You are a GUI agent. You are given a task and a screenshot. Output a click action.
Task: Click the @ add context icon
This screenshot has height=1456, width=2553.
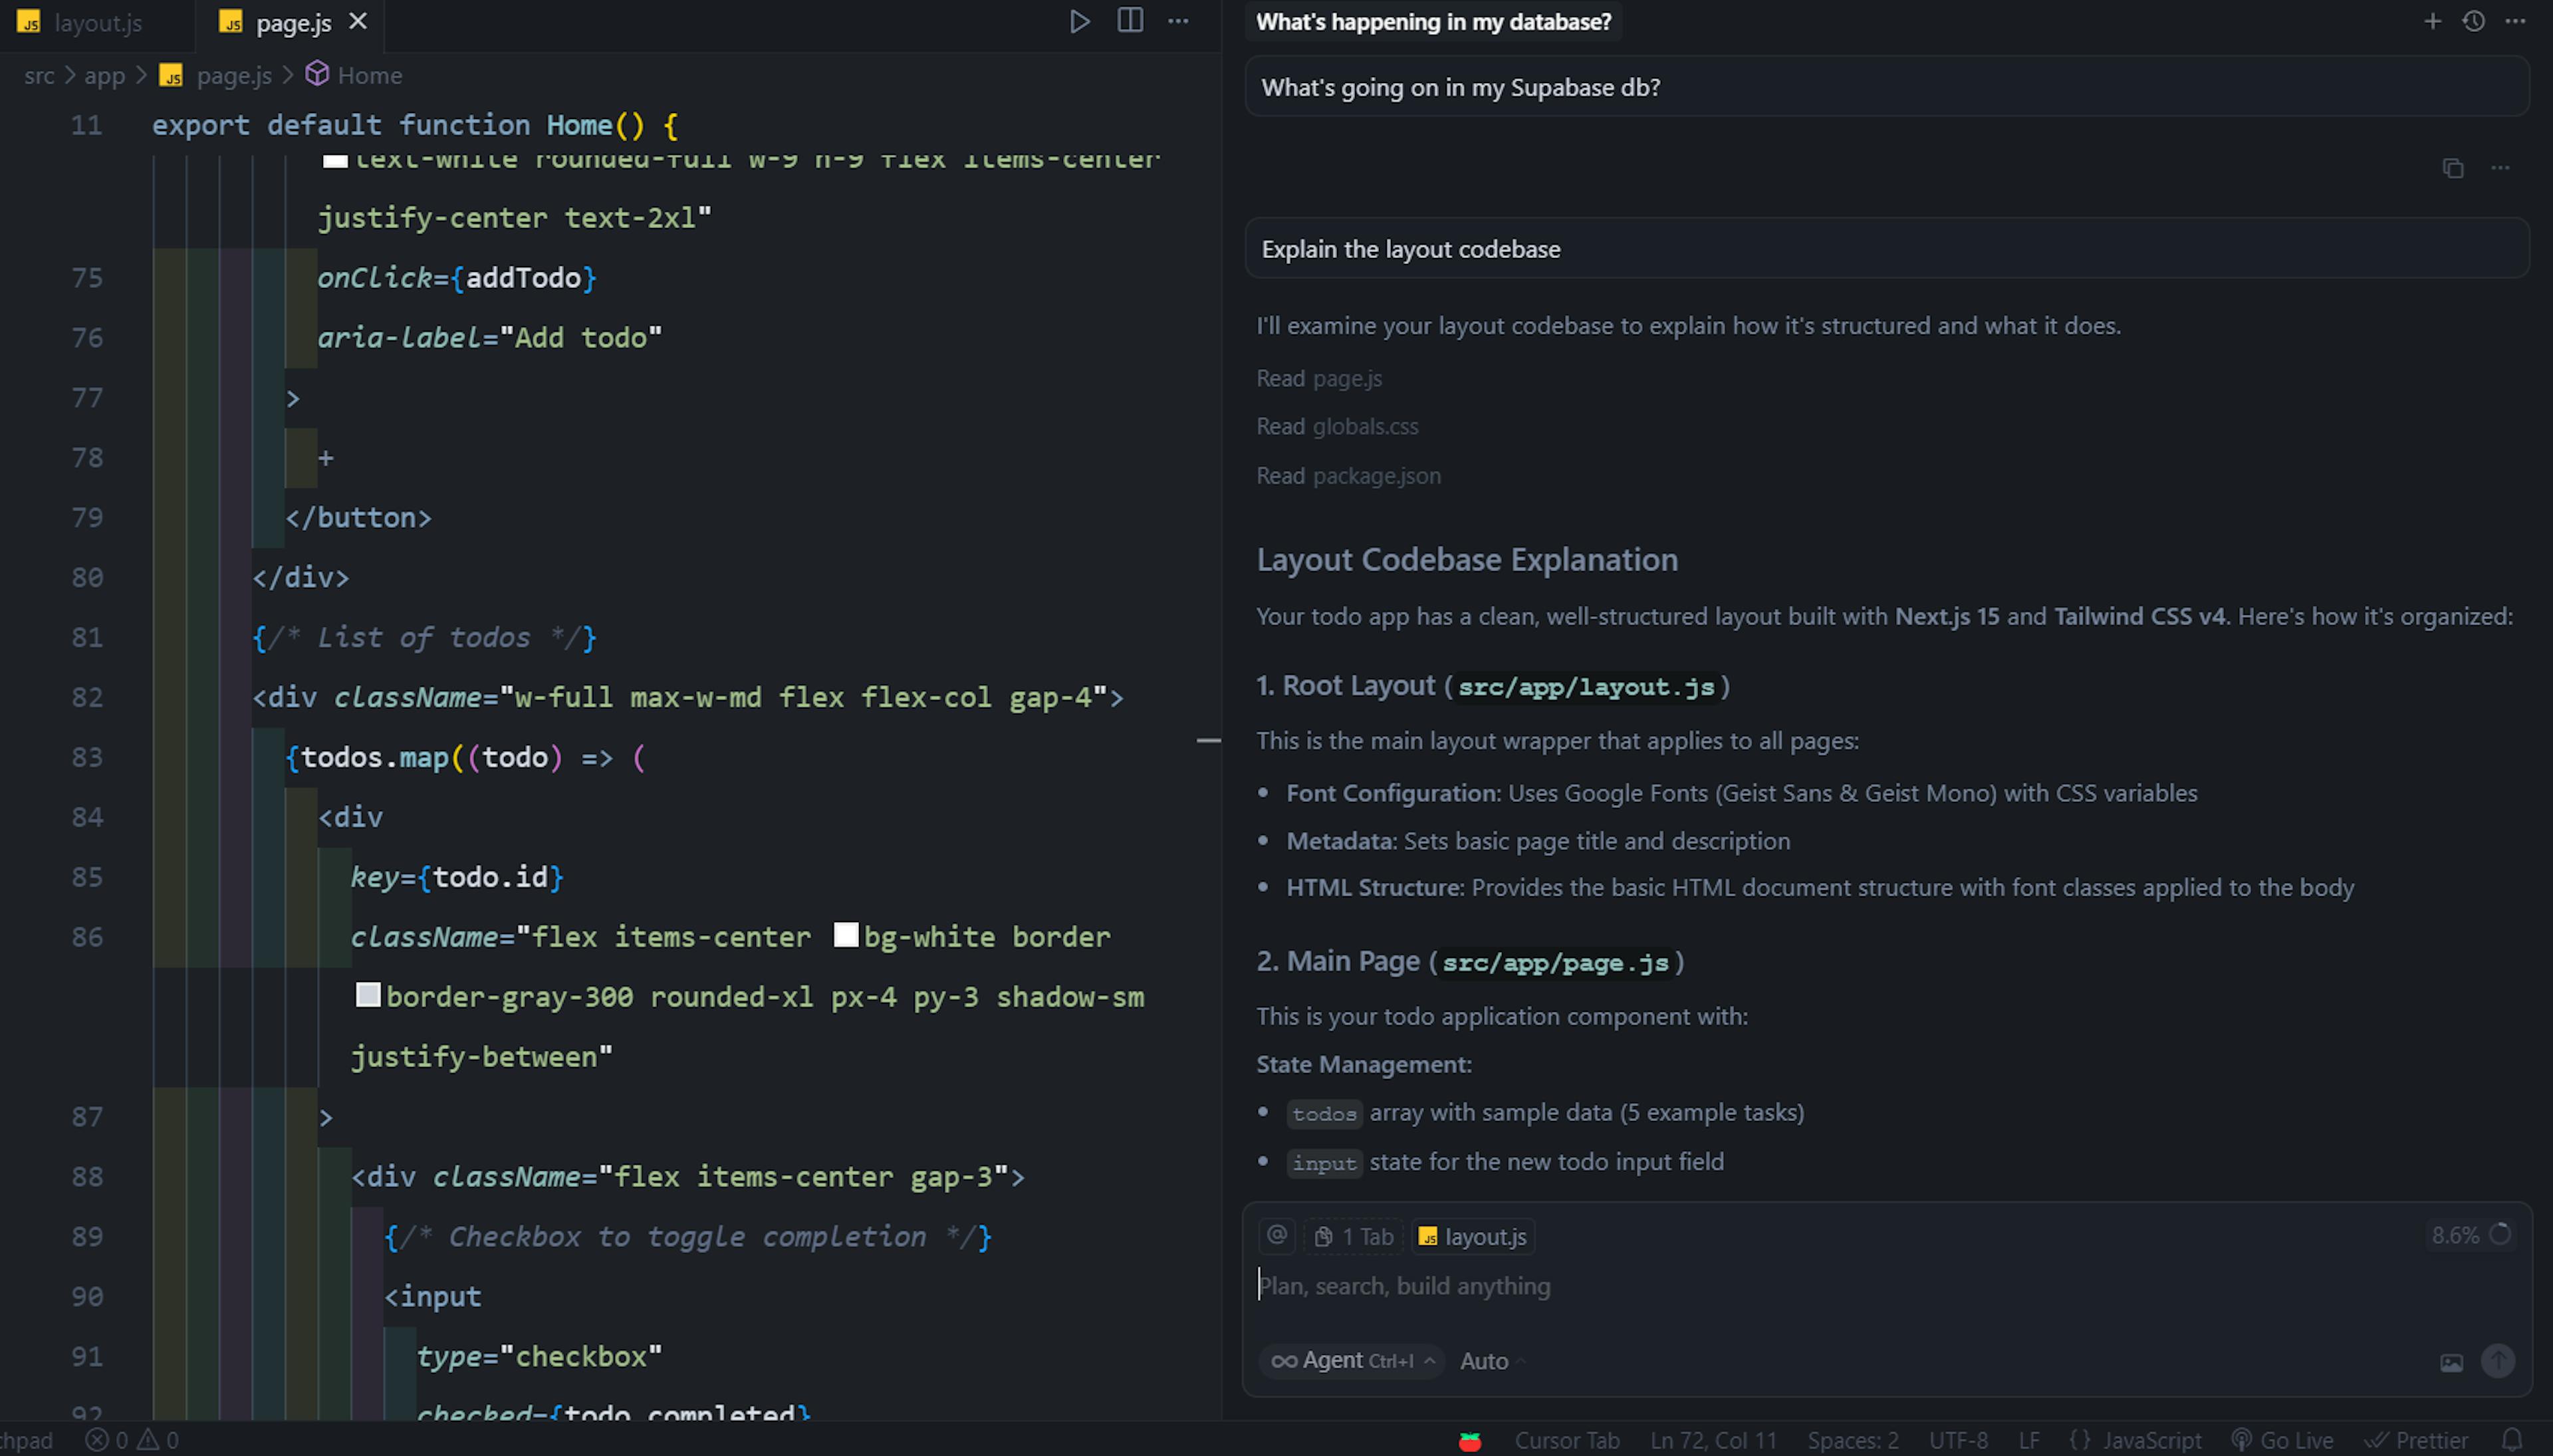(1277, 1236)
